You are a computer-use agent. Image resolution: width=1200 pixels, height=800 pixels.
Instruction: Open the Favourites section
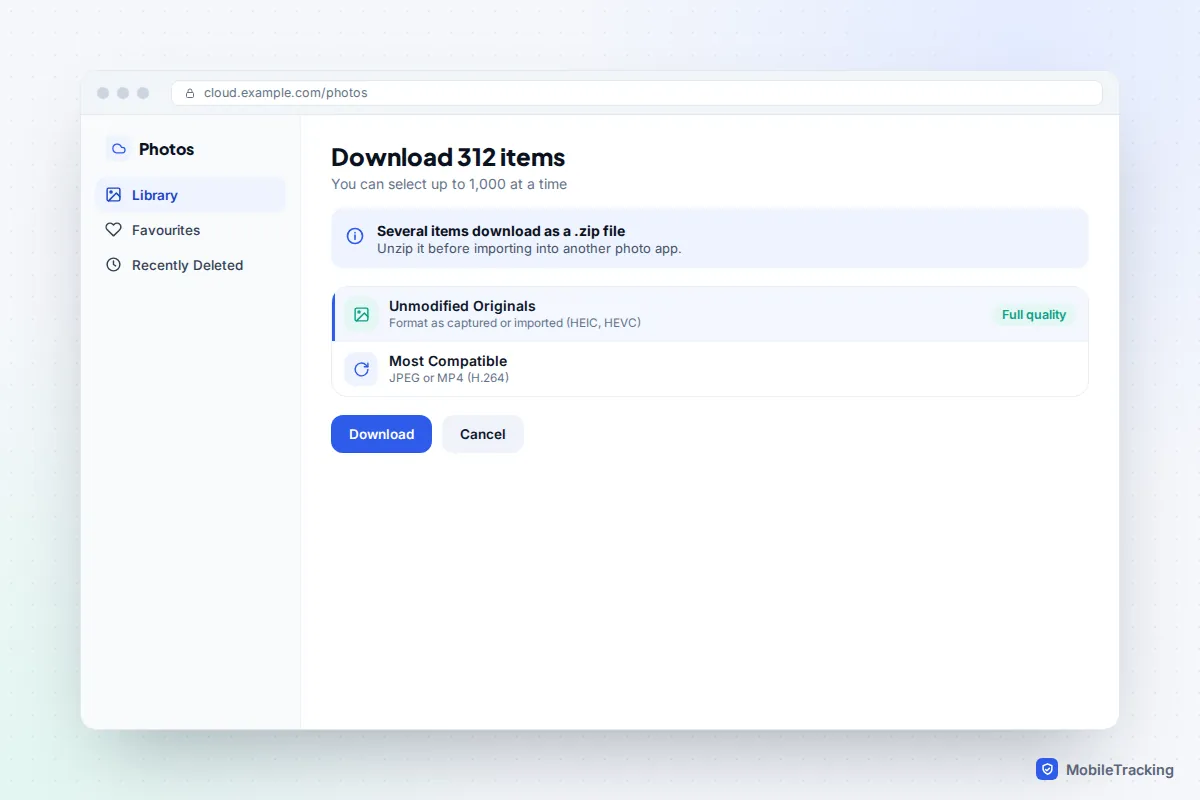(x=191, y=230)
